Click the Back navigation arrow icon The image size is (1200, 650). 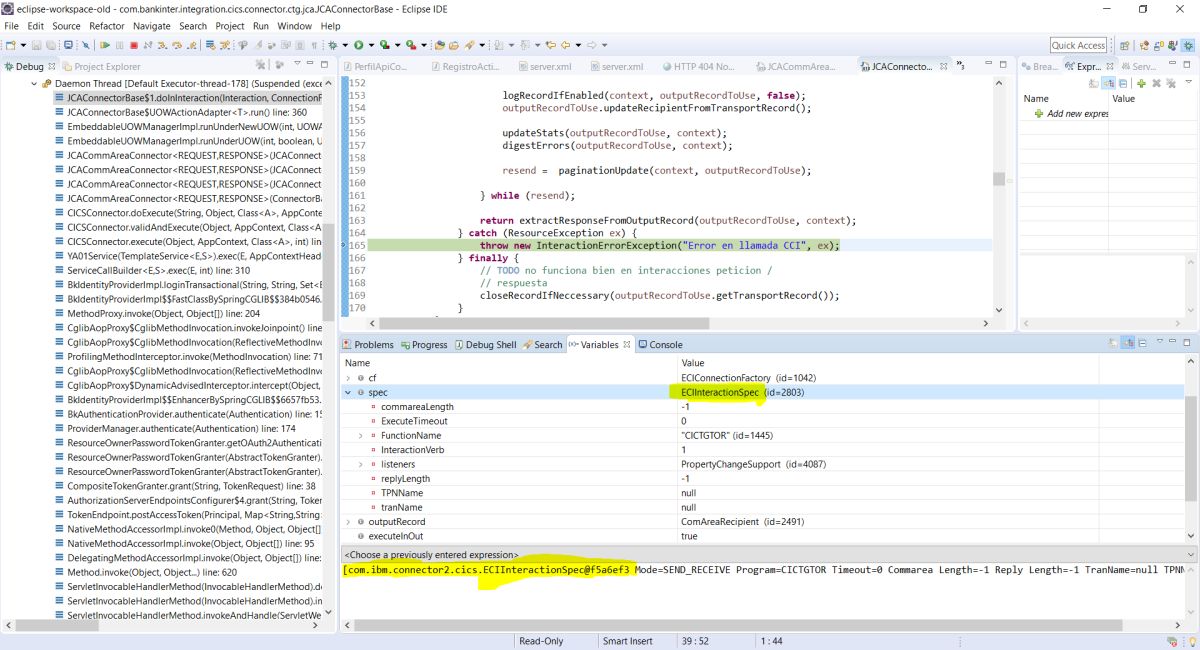point(566,45)
